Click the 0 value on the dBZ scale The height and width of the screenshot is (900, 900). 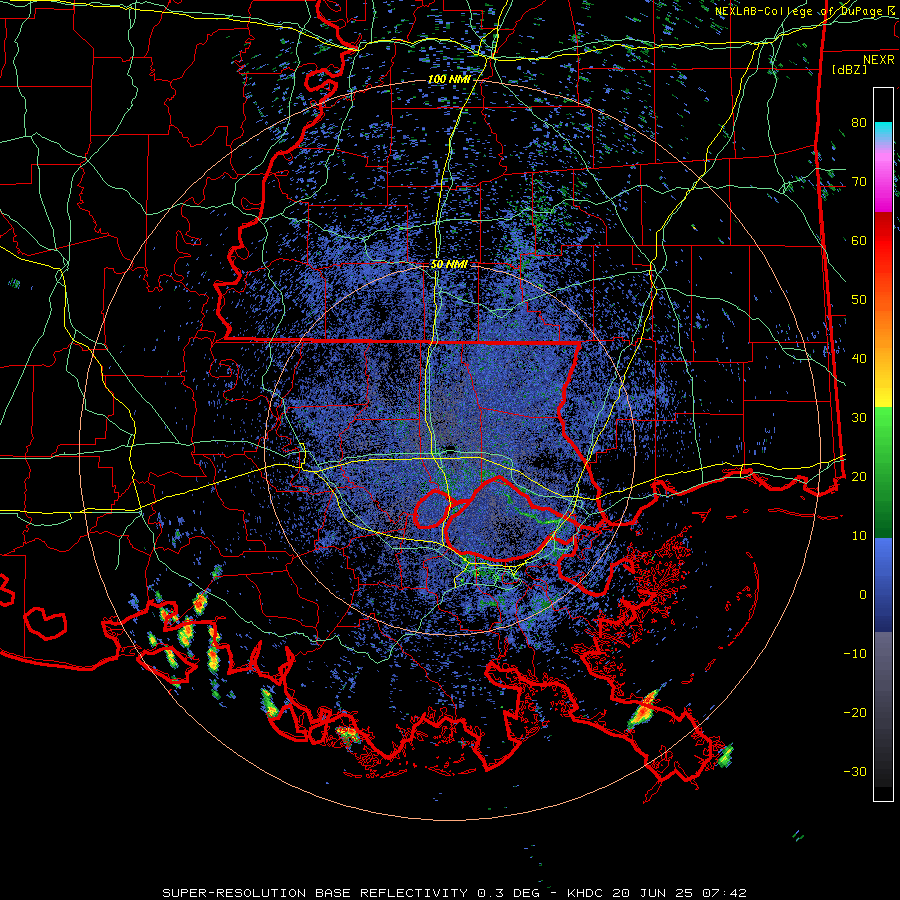(x=863, y=595)
